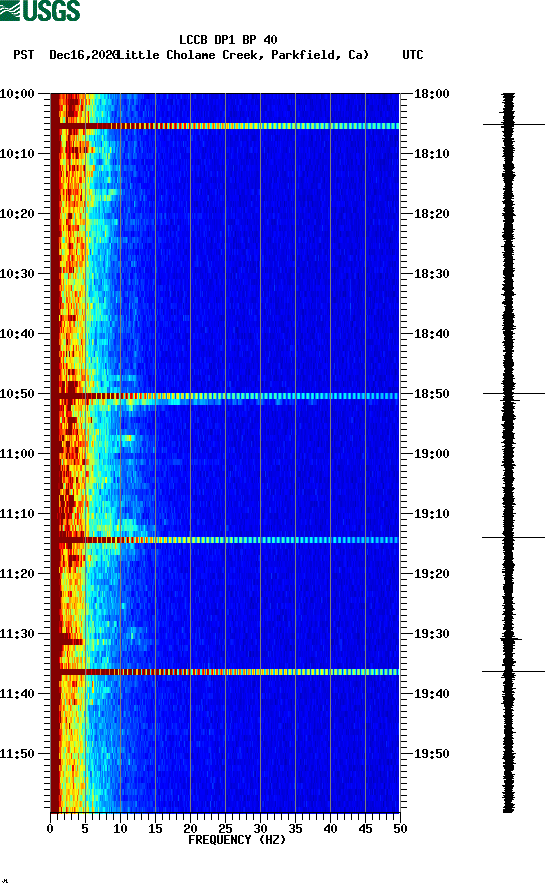
Task: Click the 'Little Cholame Creek, Parkfield, Ca)' text
Action: coord(244,55)
